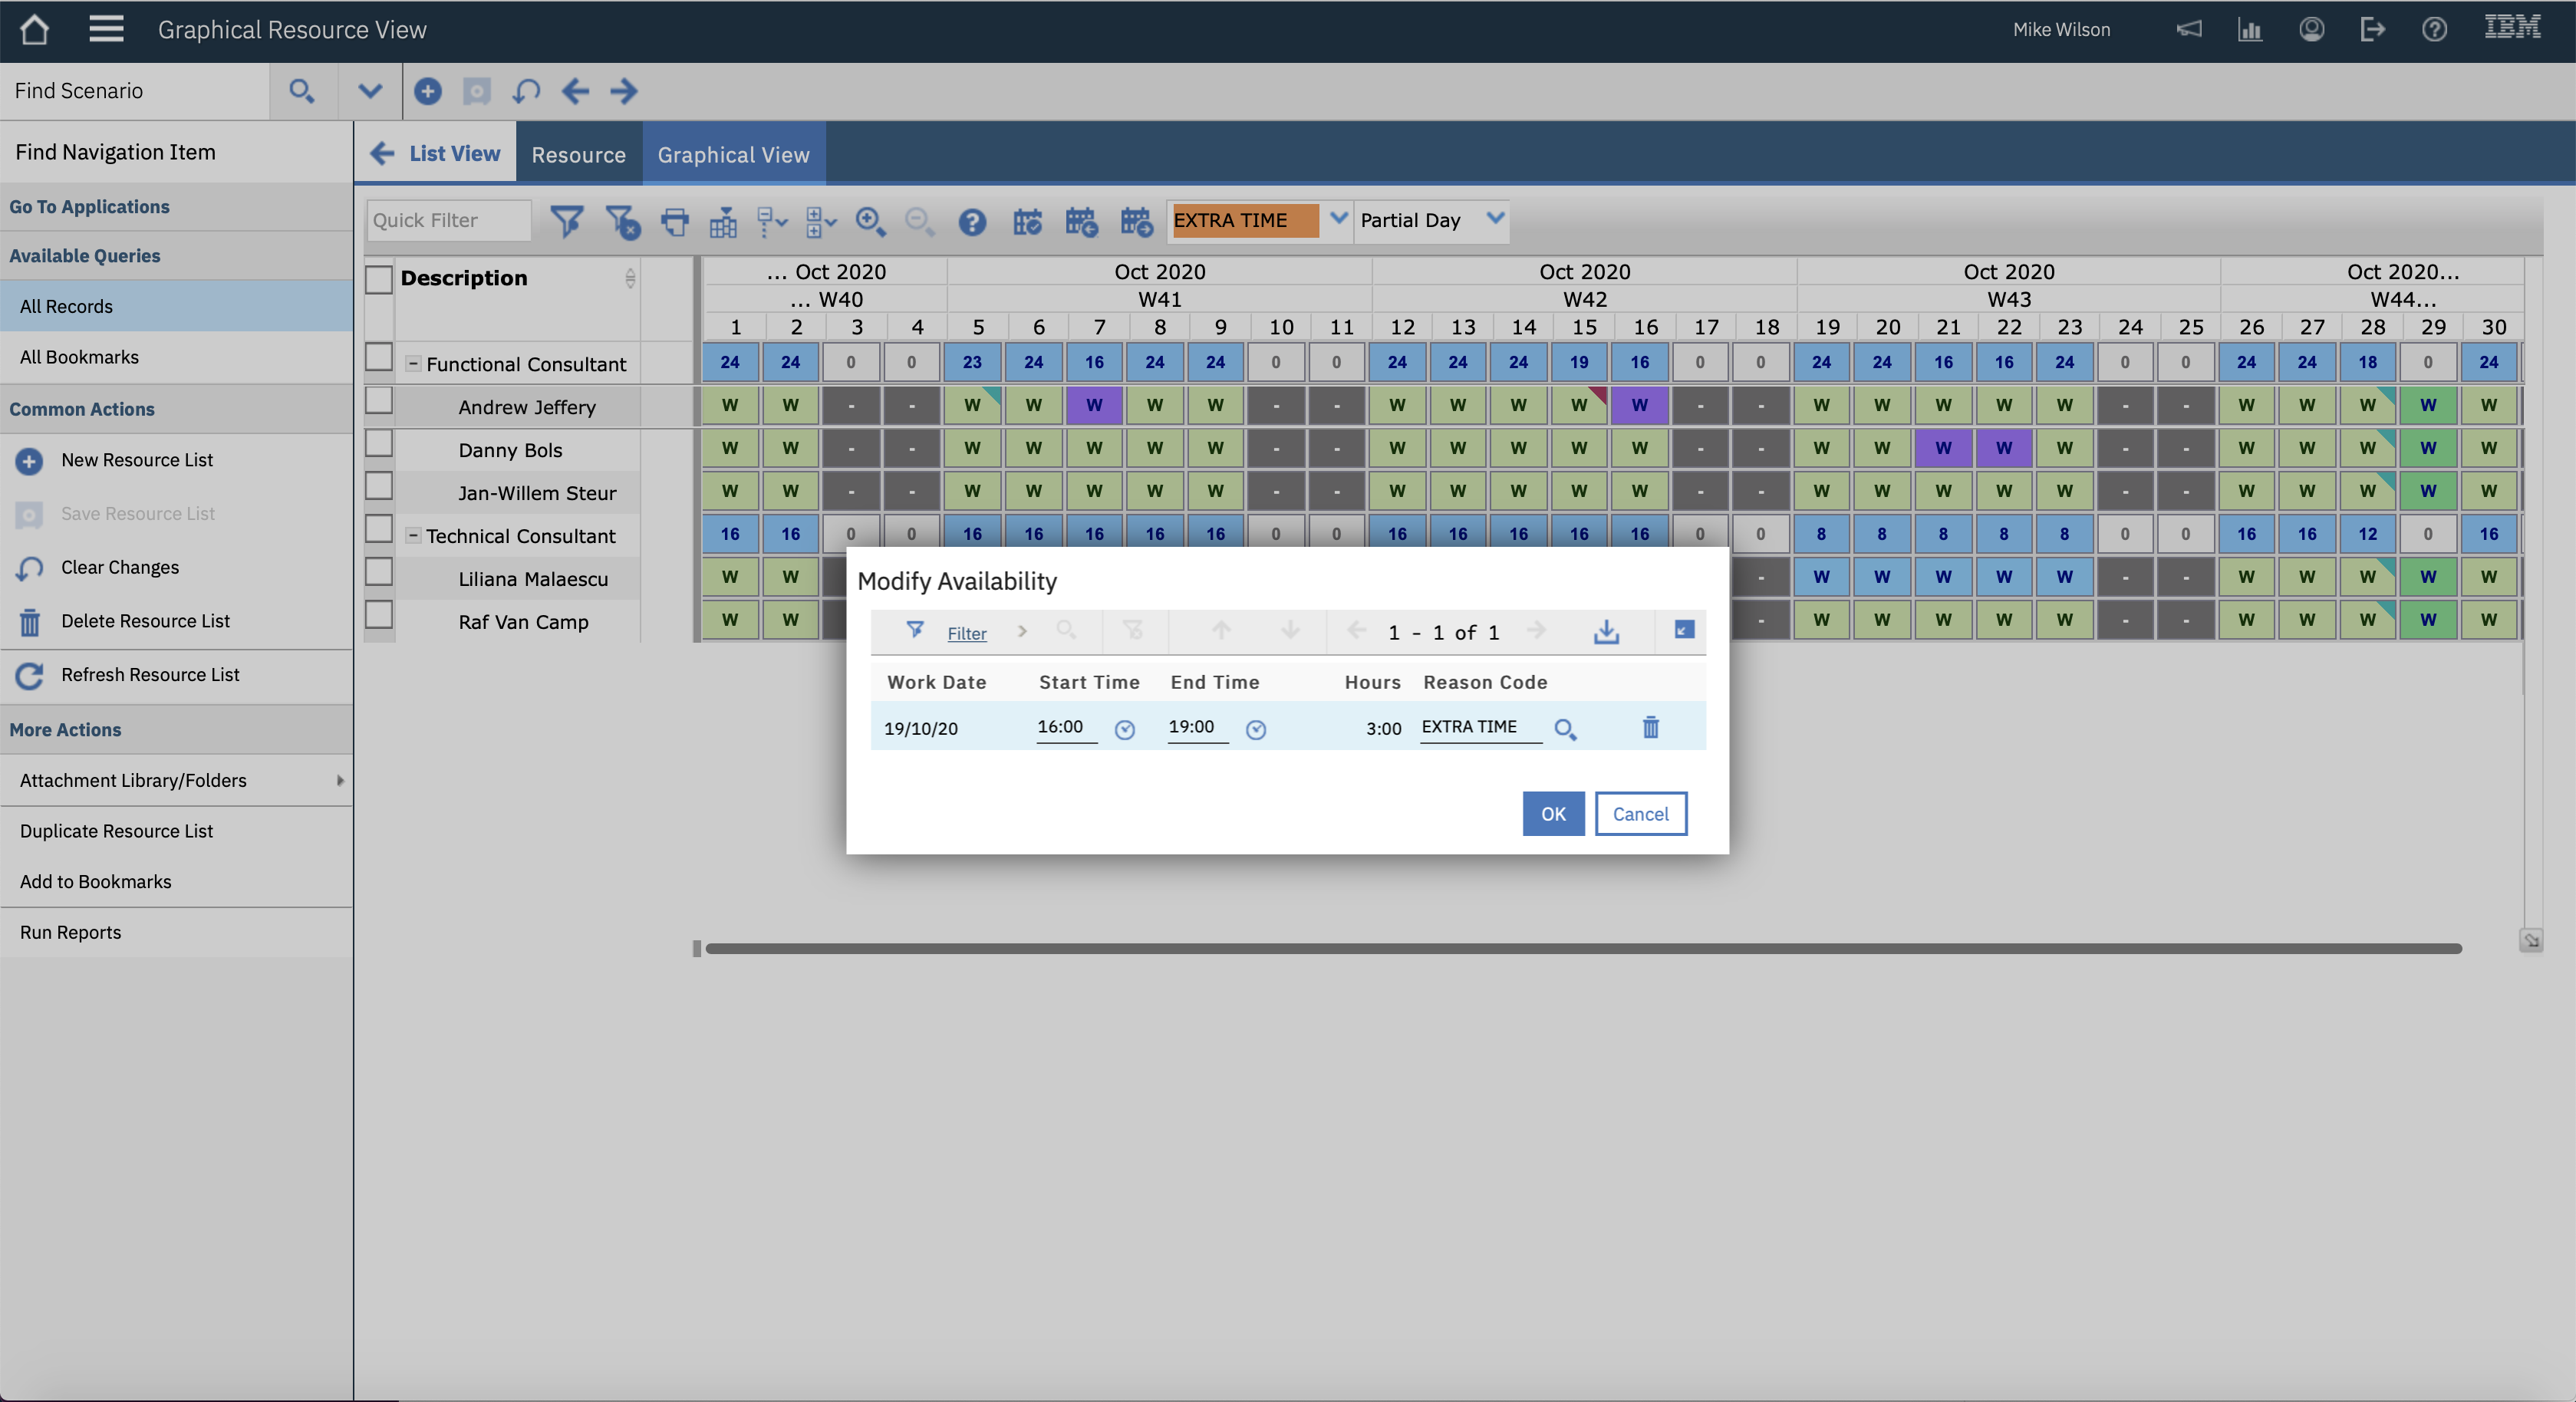Collapse the Functional Consultant group
This screenshot has height=1402, width=2576.
[x=412, y=364]
